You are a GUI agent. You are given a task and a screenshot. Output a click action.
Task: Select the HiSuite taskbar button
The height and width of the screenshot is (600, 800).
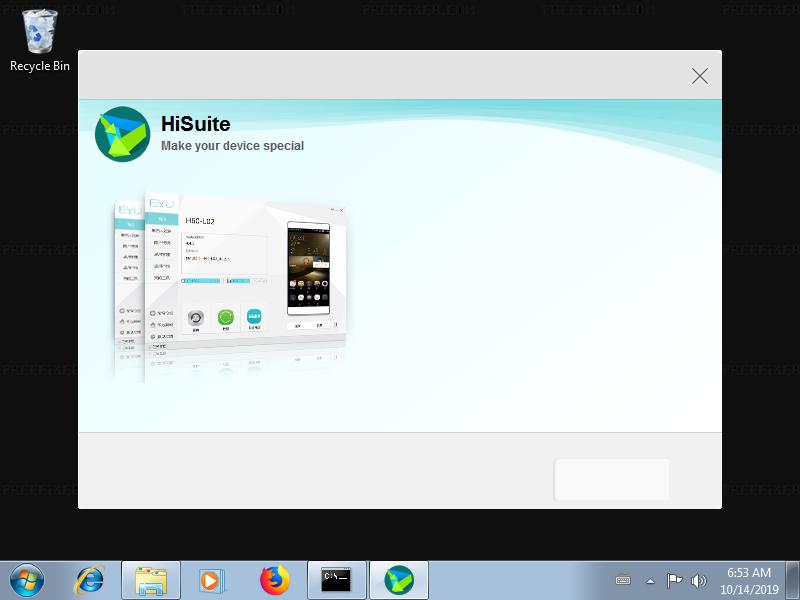(x=399, y=580)
